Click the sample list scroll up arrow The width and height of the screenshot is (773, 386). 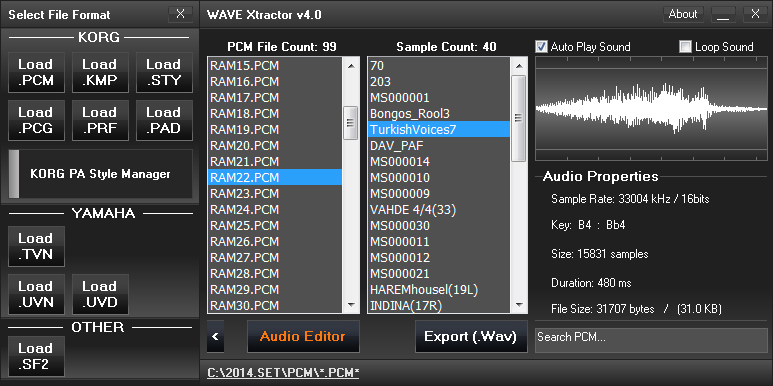(519, 65)
